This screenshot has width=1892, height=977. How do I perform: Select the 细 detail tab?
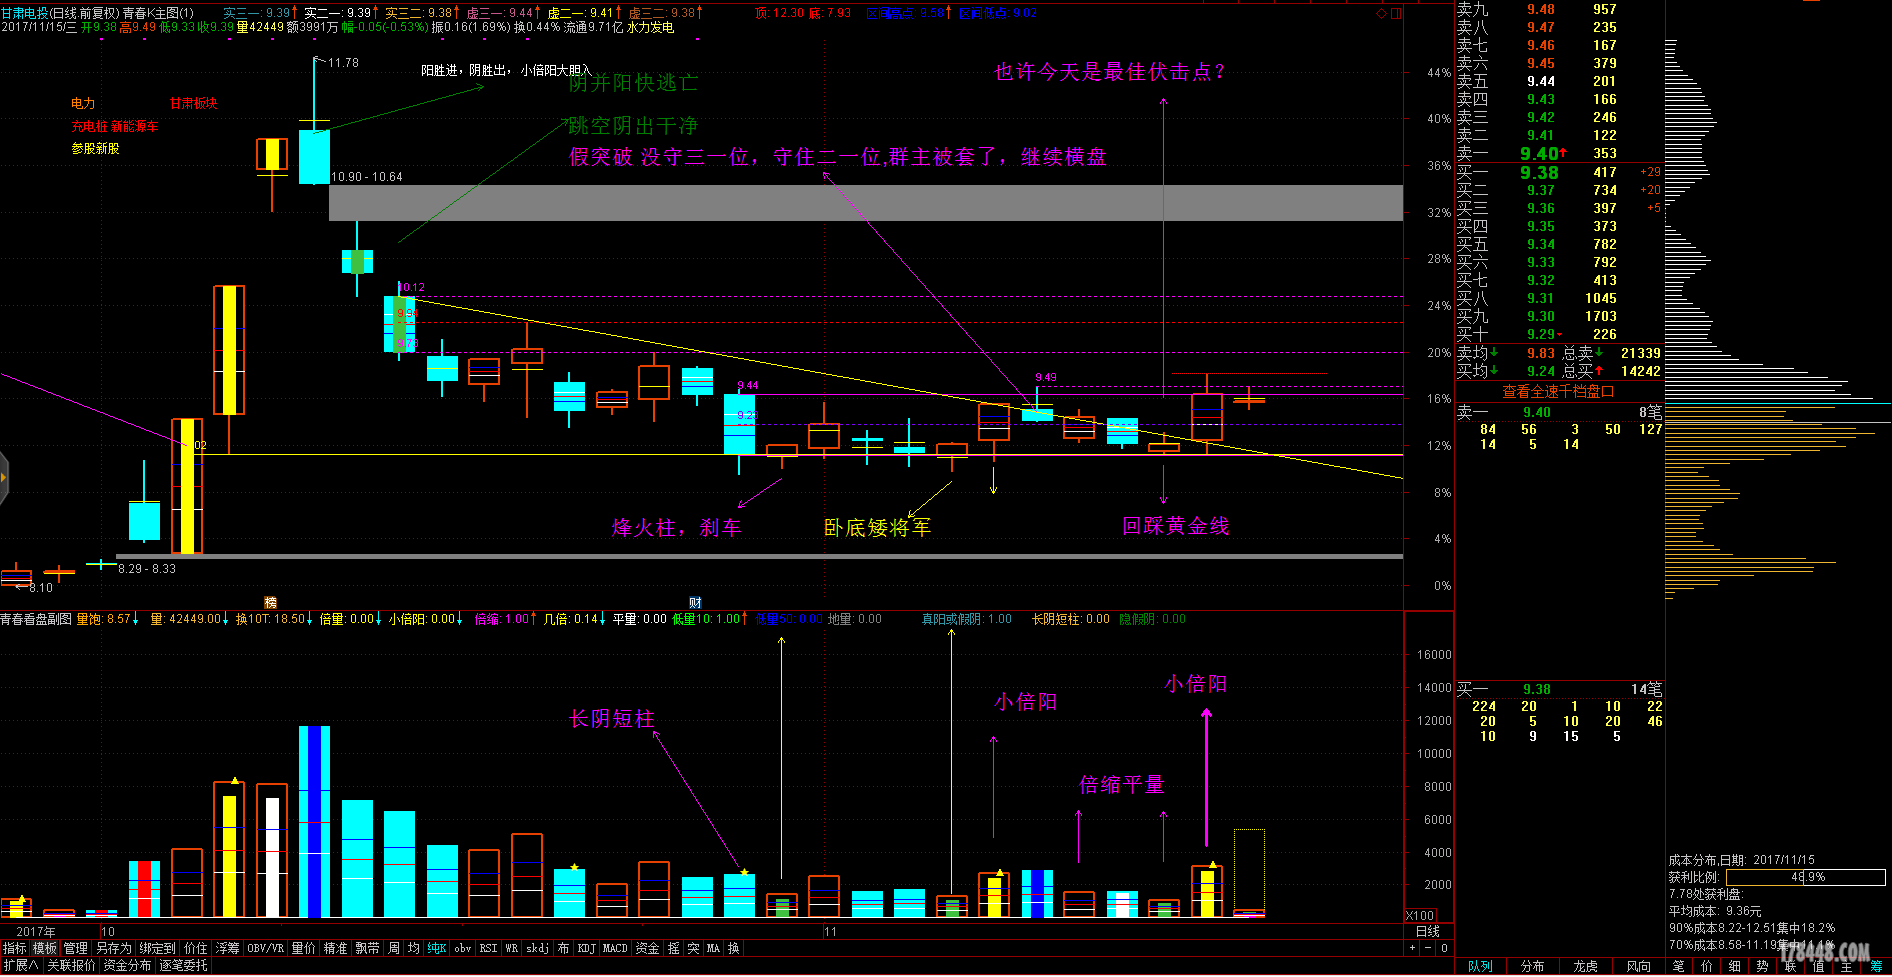1735,966
